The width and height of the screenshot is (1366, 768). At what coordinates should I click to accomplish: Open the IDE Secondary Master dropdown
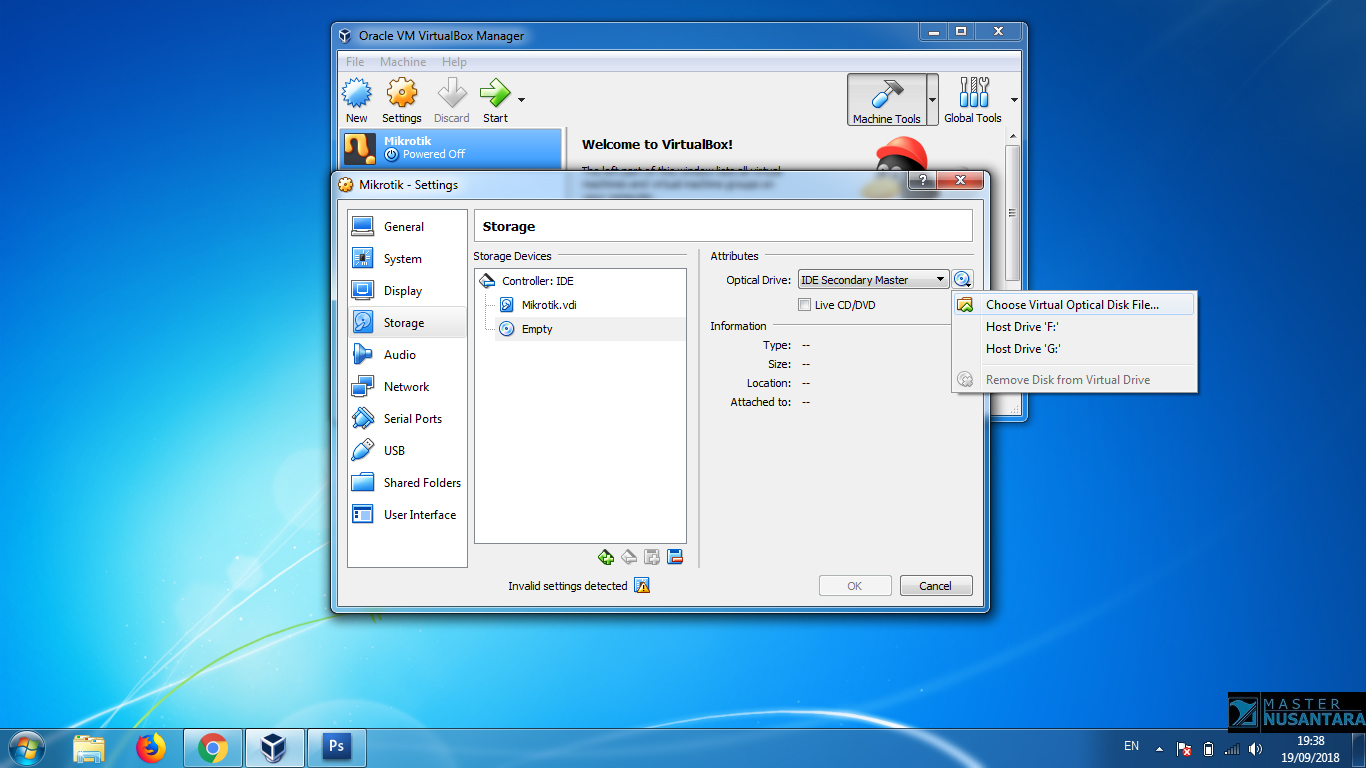tap(939, 279)
